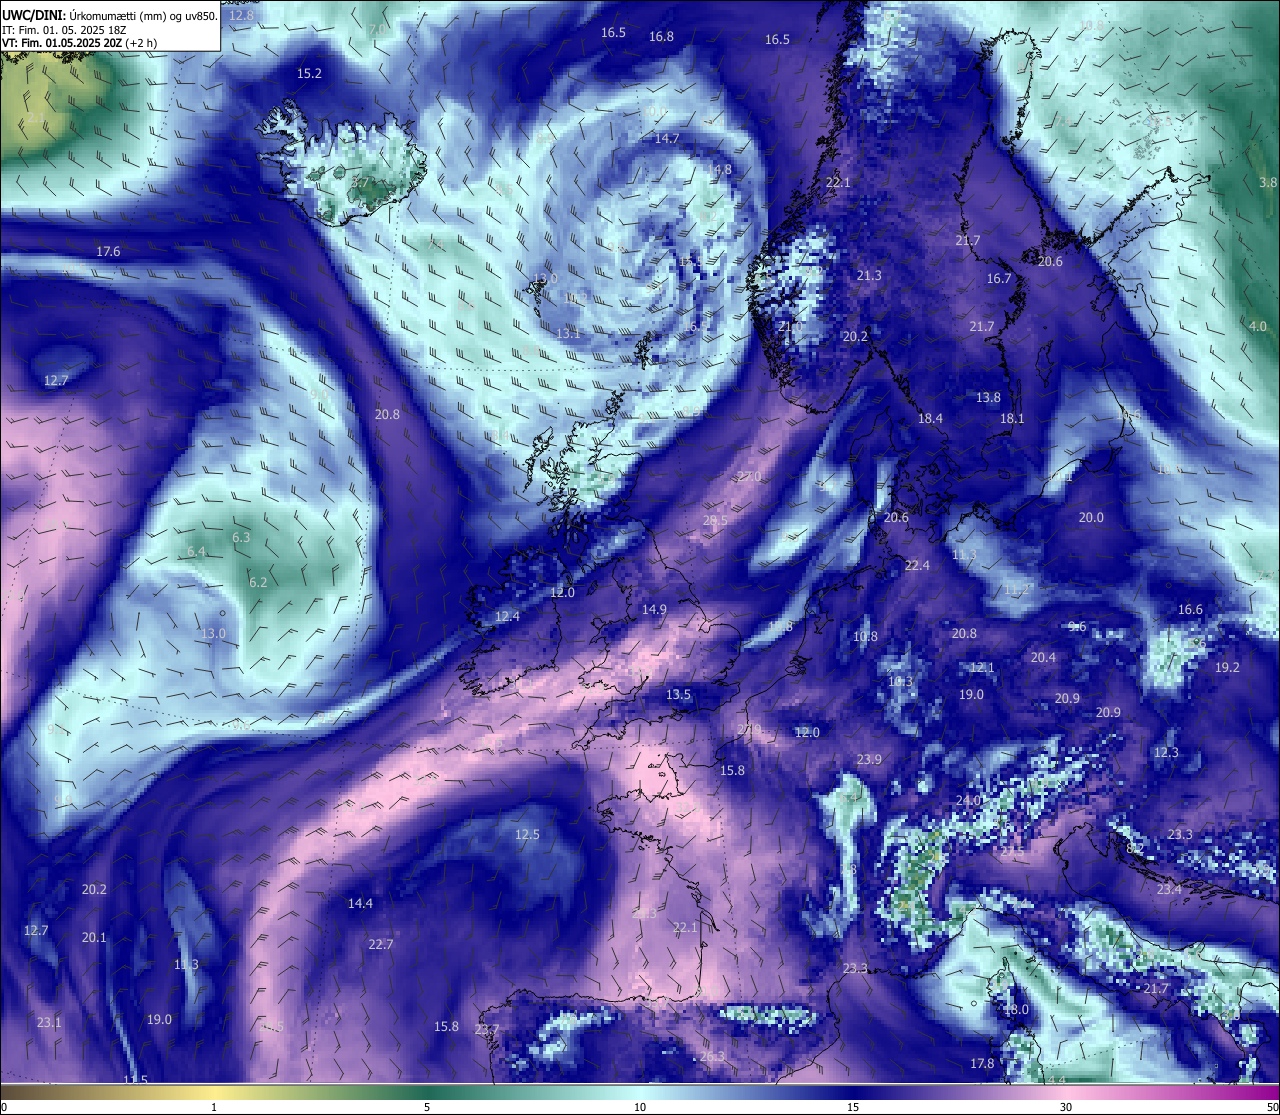Click the 12.3 value on the map

click(1166, 753)
